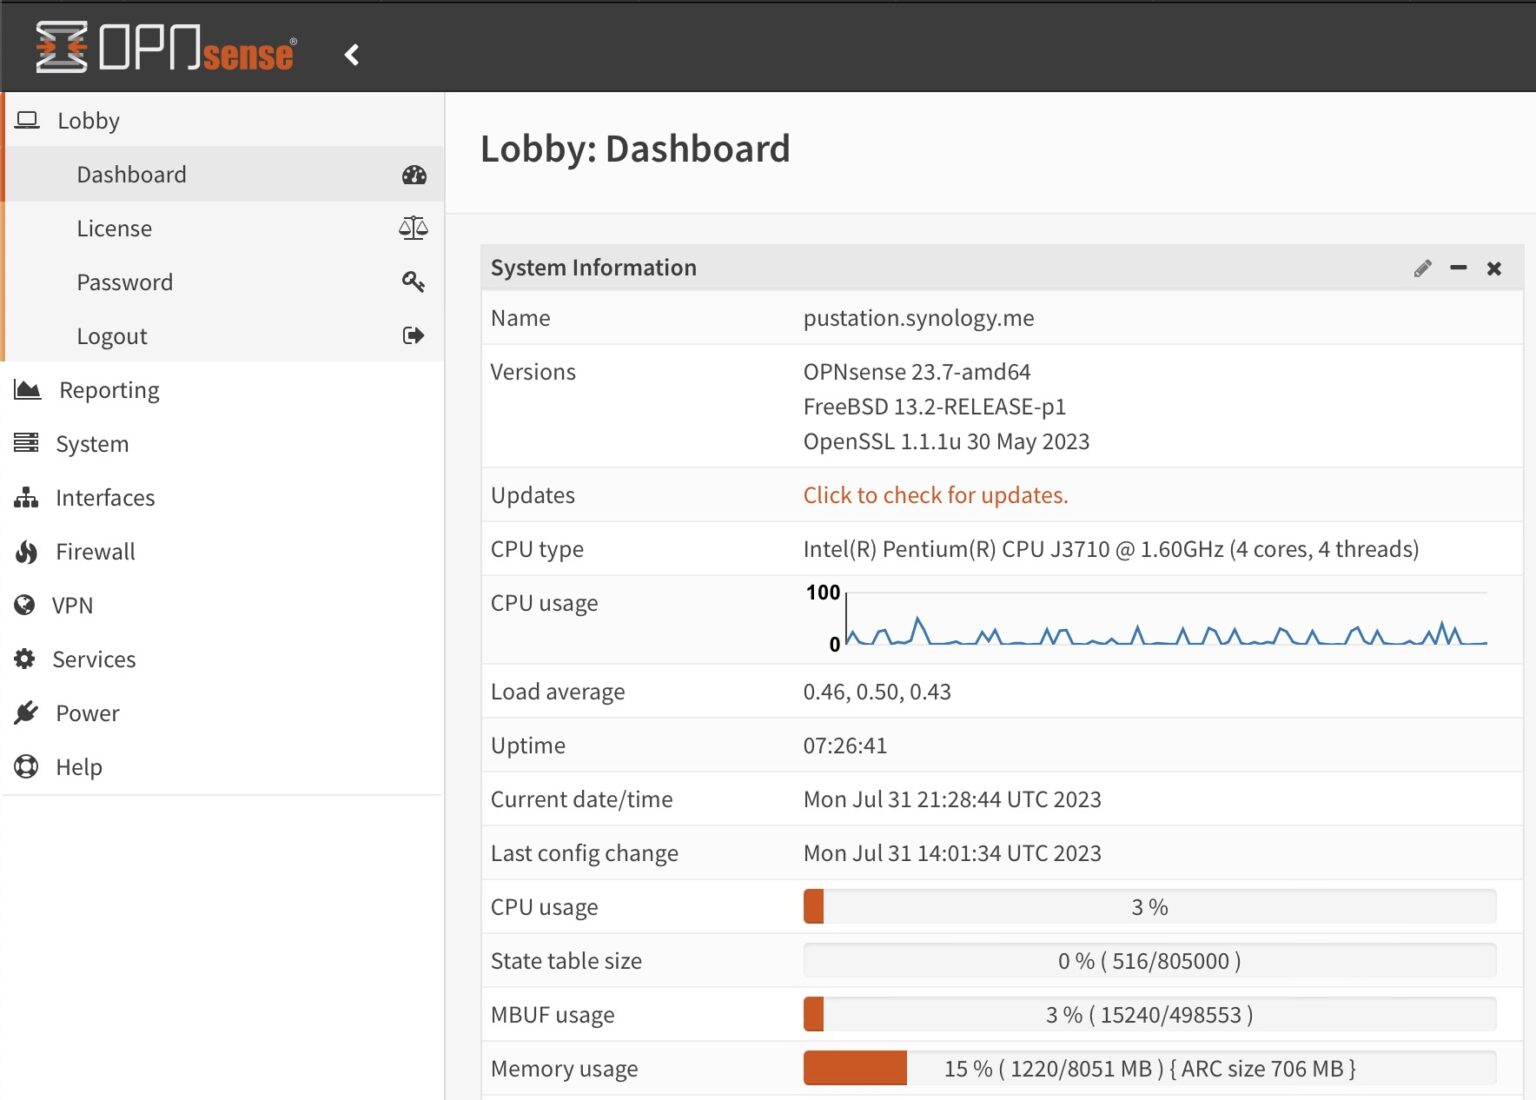Click the Reporting chart icon
The height and width of the screenshot is (1100, 1536).
click(x=25, y=389)
